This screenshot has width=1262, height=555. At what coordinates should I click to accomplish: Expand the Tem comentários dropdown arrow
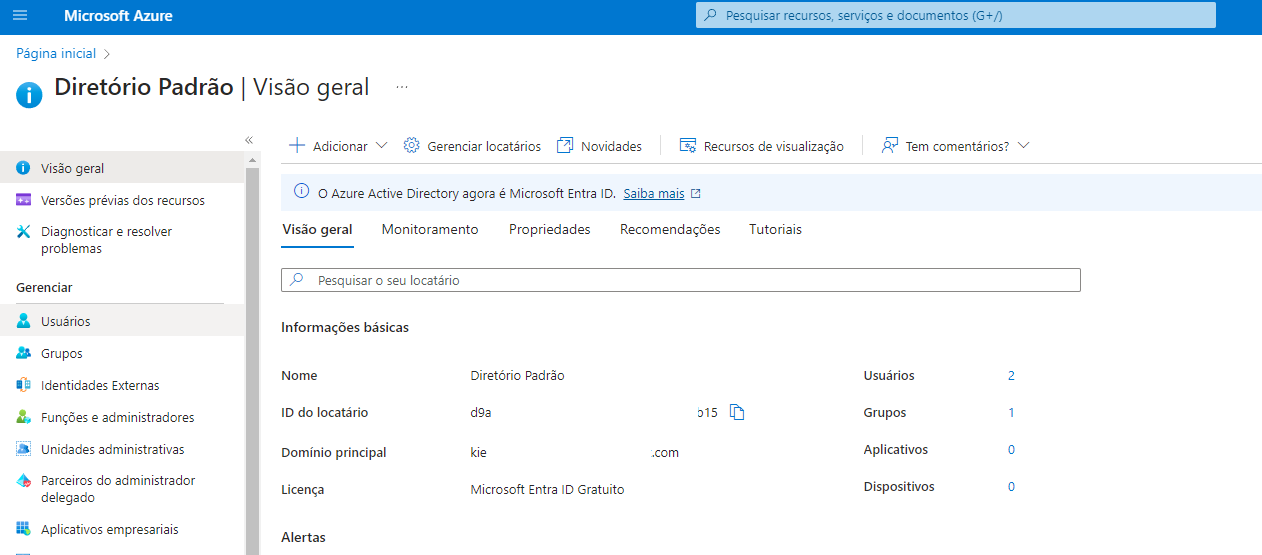tap(1023, 146)
